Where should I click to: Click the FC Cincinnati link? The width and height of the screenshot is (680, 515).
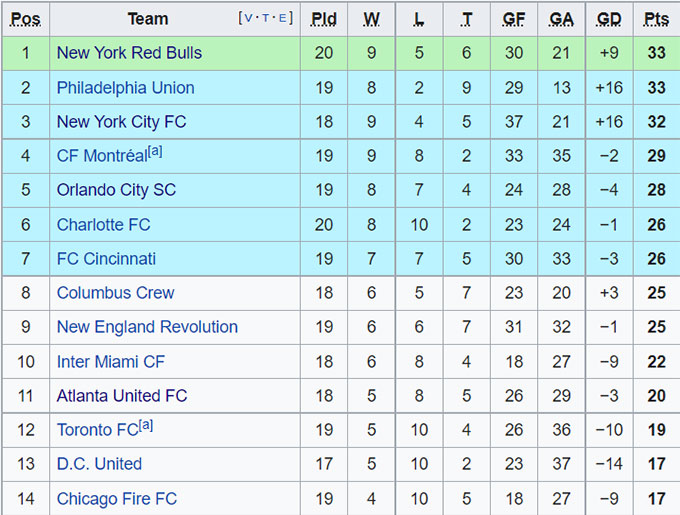coord(106,259)
